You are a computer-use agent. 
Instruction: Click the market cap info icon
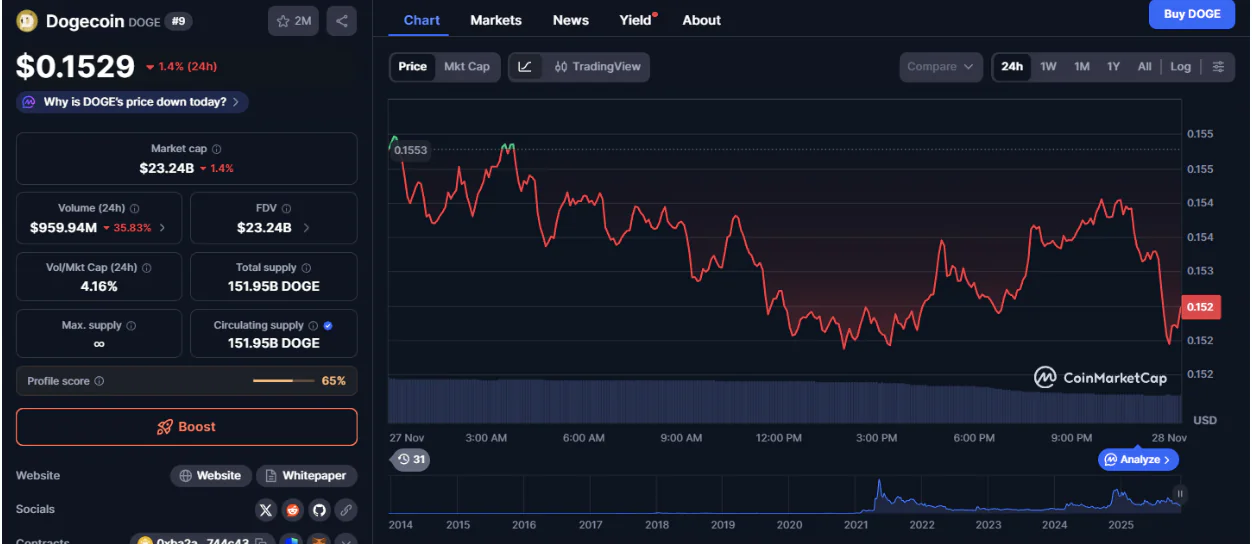coord(217,149)
